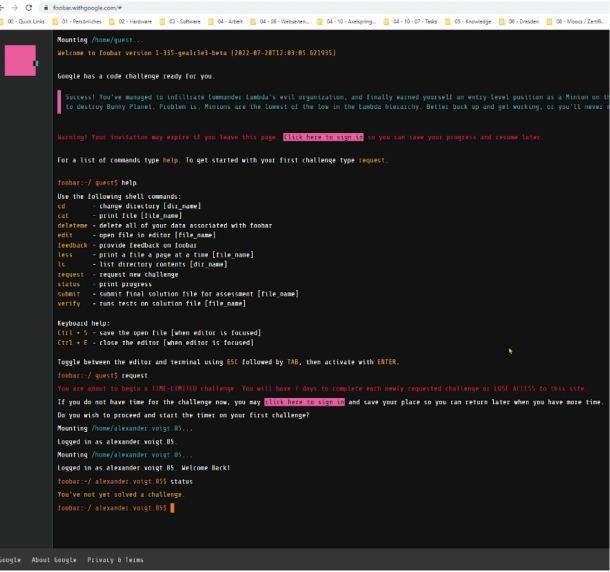Screen dimensions: 610x572
Task: Click the 'request' command in help list
Action: pos(70,274)
